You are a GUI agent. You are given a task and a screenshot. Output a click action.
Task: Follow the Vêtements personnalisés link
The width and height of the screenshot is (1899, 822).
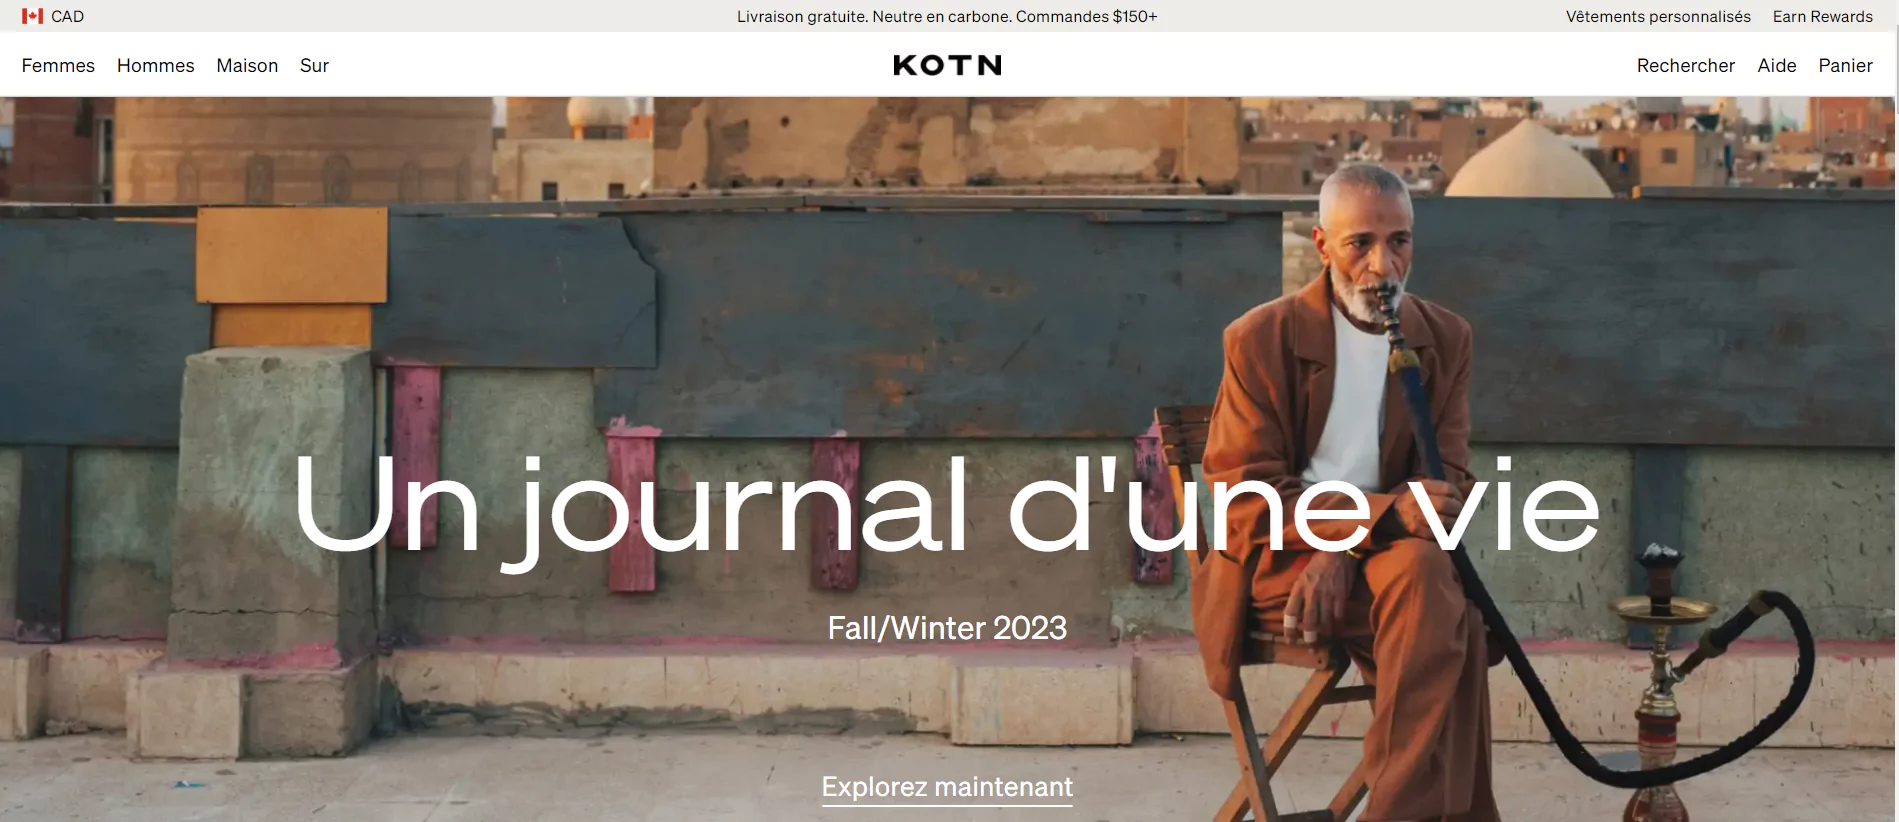point(1658,16)
